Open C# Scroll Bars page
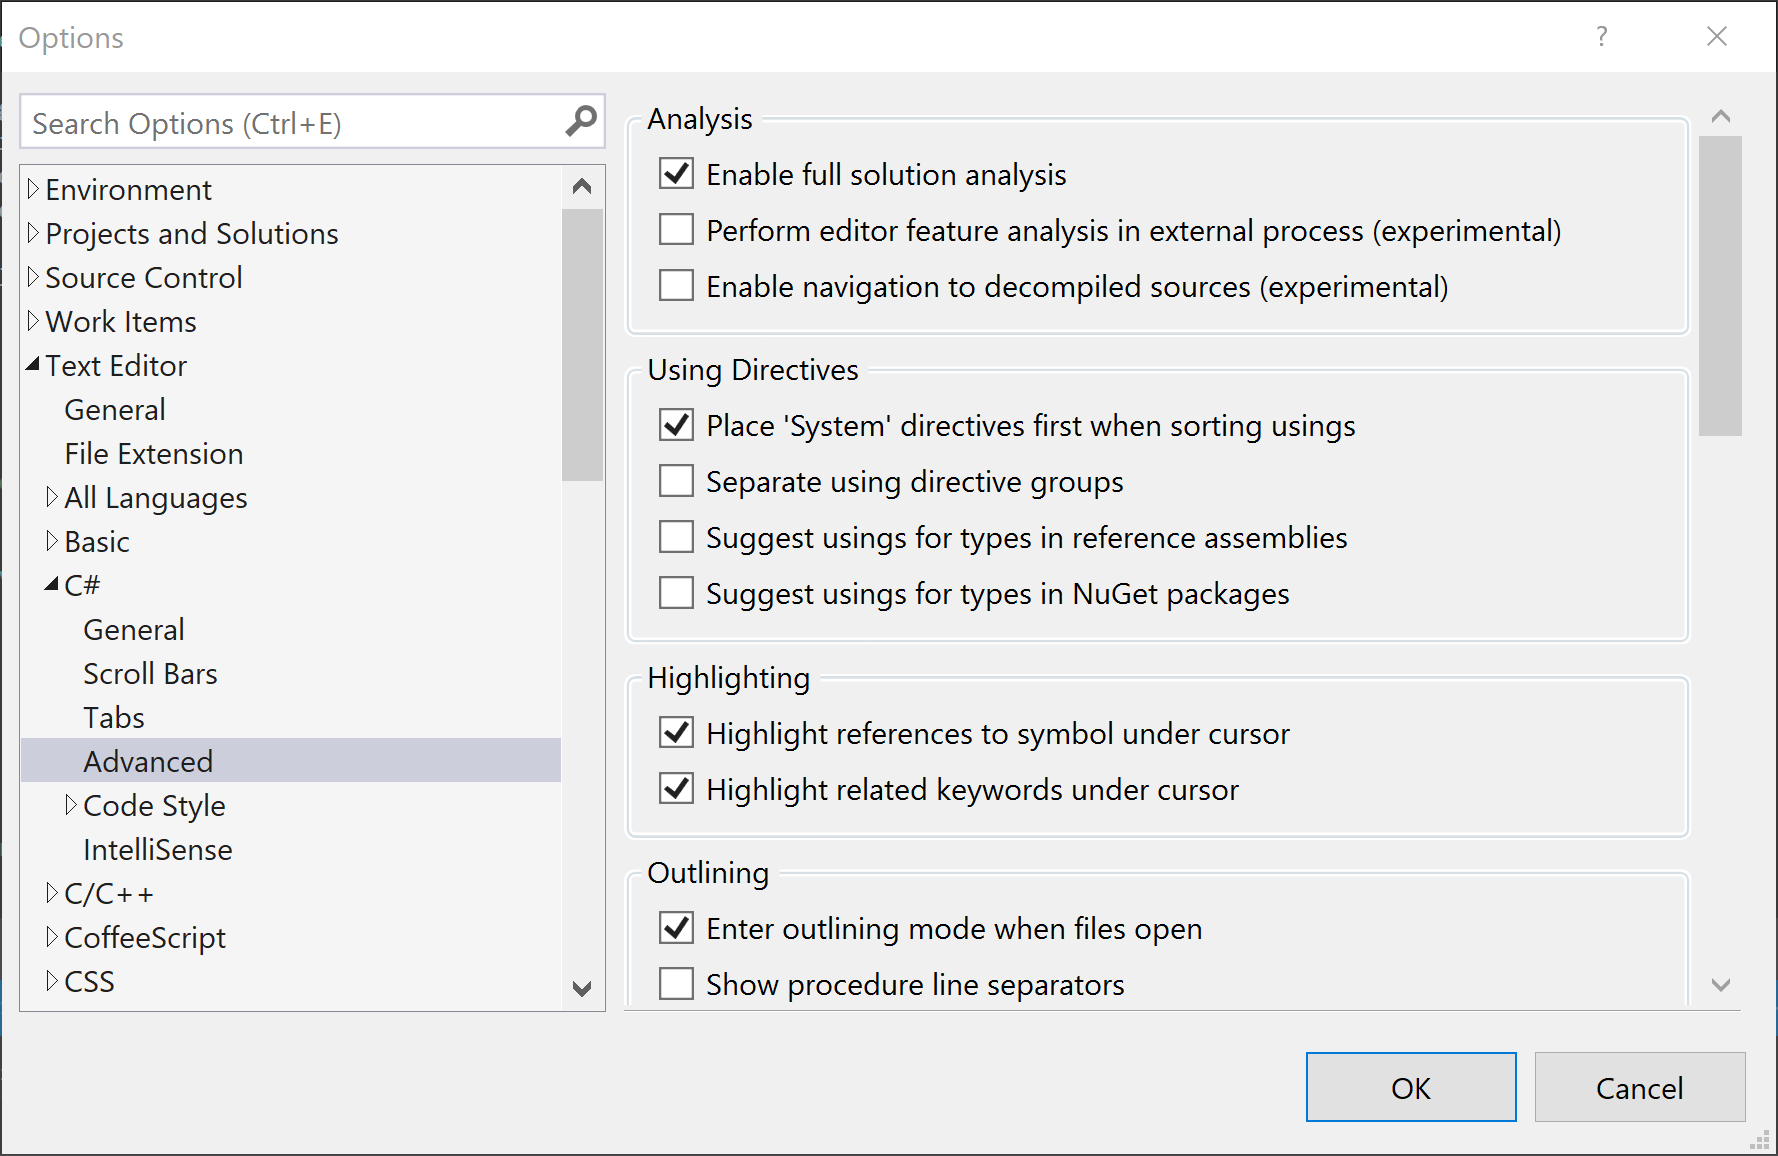Viewport: 1778px width, 1156px height. (x=150, y=674)
